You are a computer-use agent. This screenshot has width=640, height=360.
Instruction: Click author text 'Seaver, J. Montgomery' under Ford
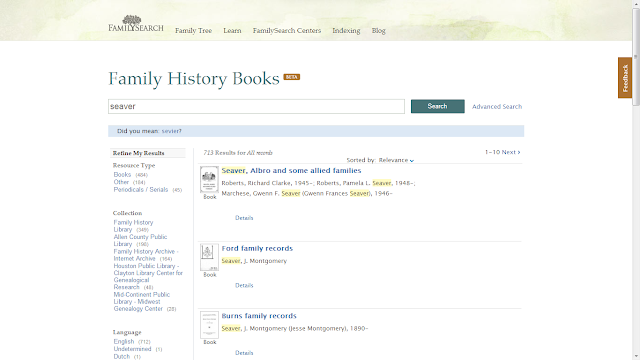tap(254, 261)
